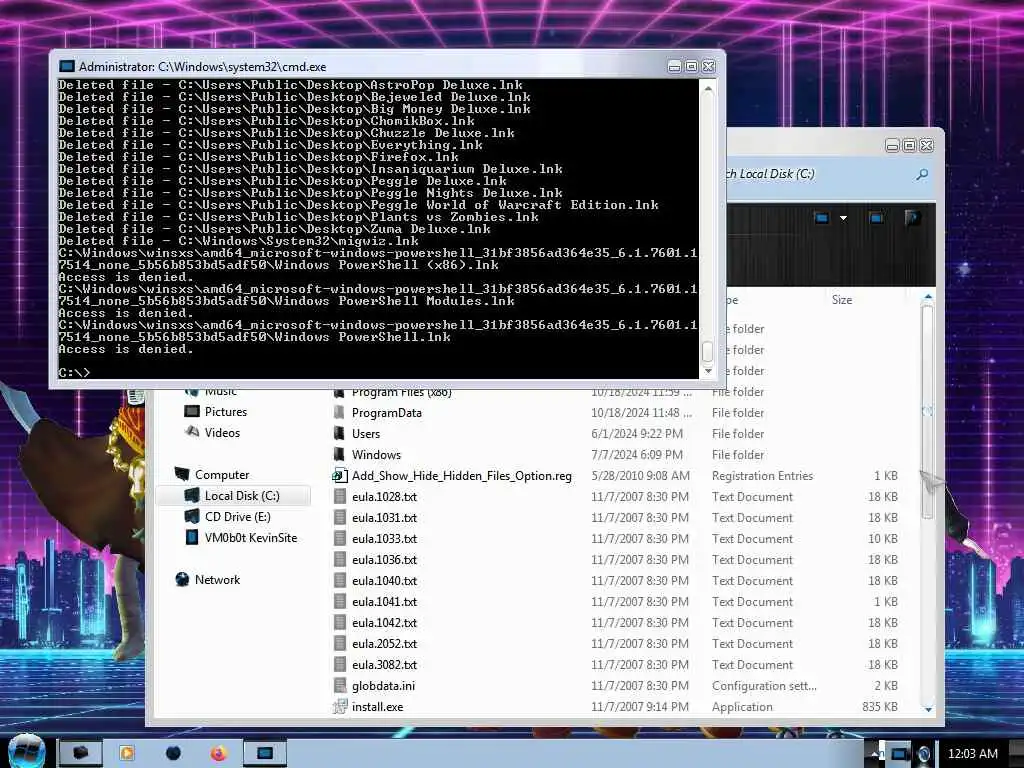Click the C:\> command prompt line

(x=74, y=372)
